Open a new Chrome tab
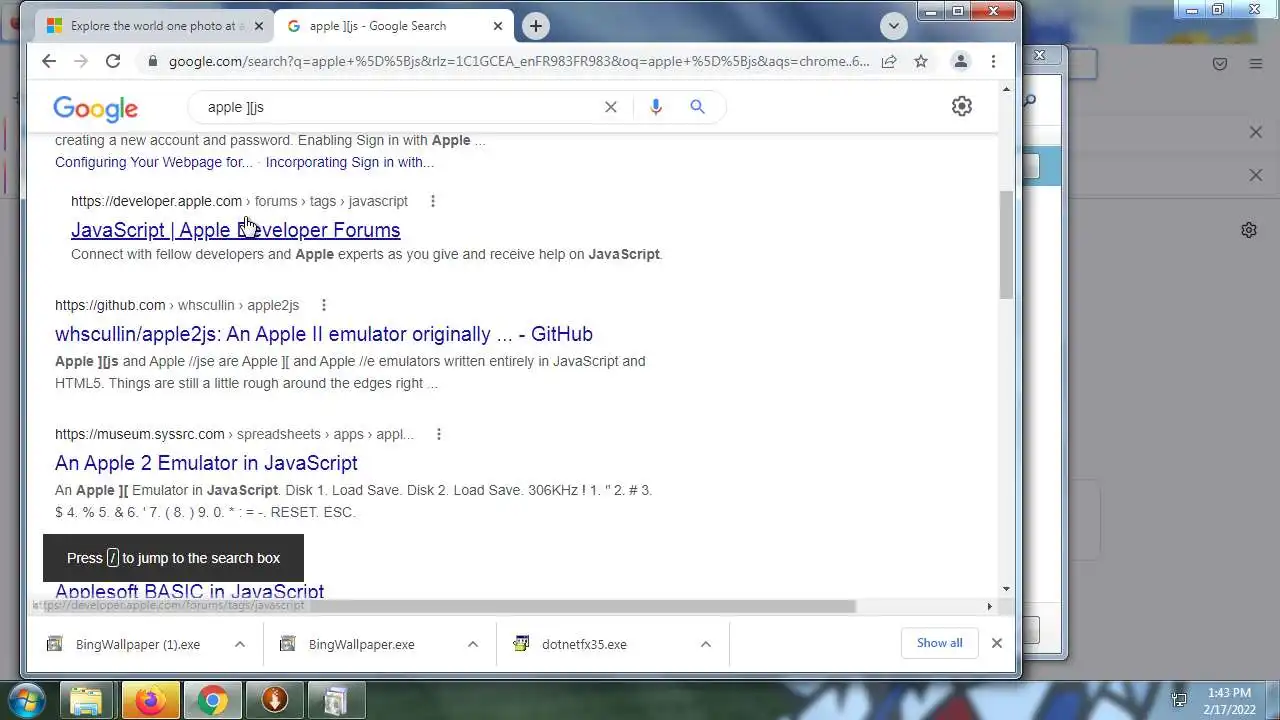1280x720 pixels. (536, 26)
